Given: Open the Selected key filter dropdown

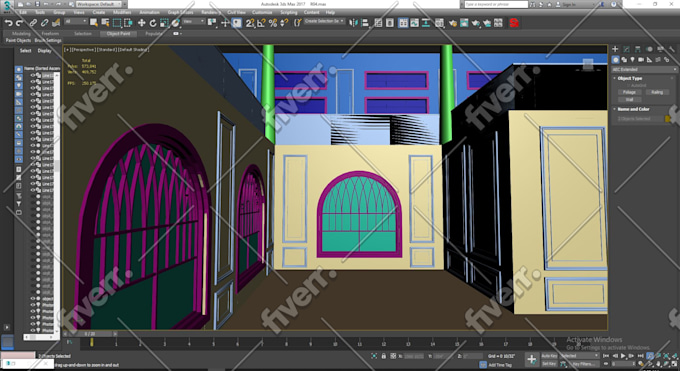Looking at the screenshot, I should (x=579, y=356).
